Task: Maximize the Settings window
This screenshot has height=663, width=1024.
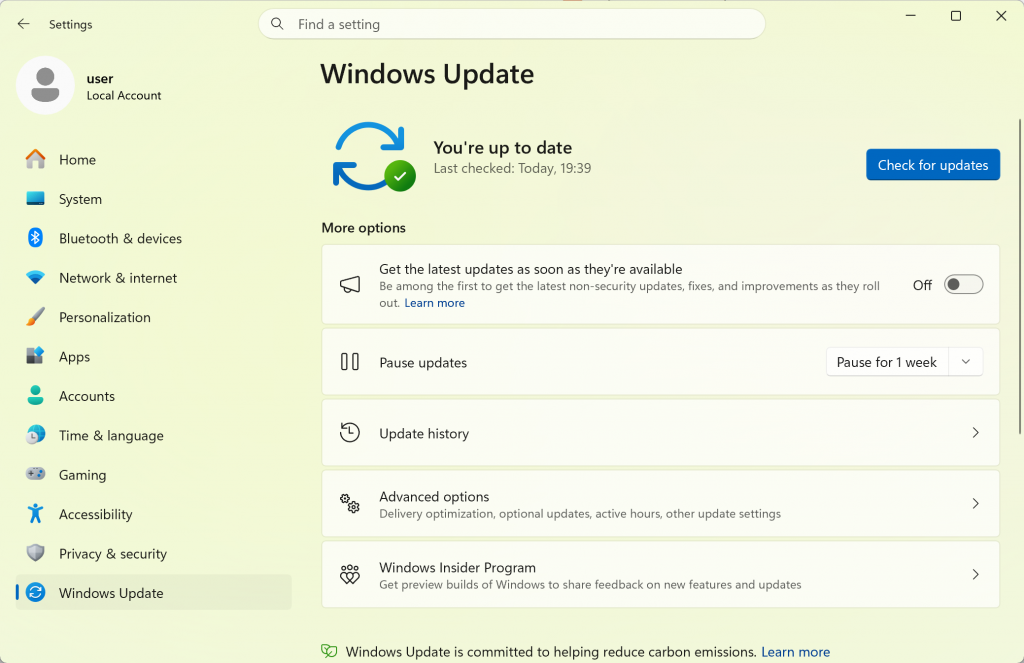Action: (955, 16)
